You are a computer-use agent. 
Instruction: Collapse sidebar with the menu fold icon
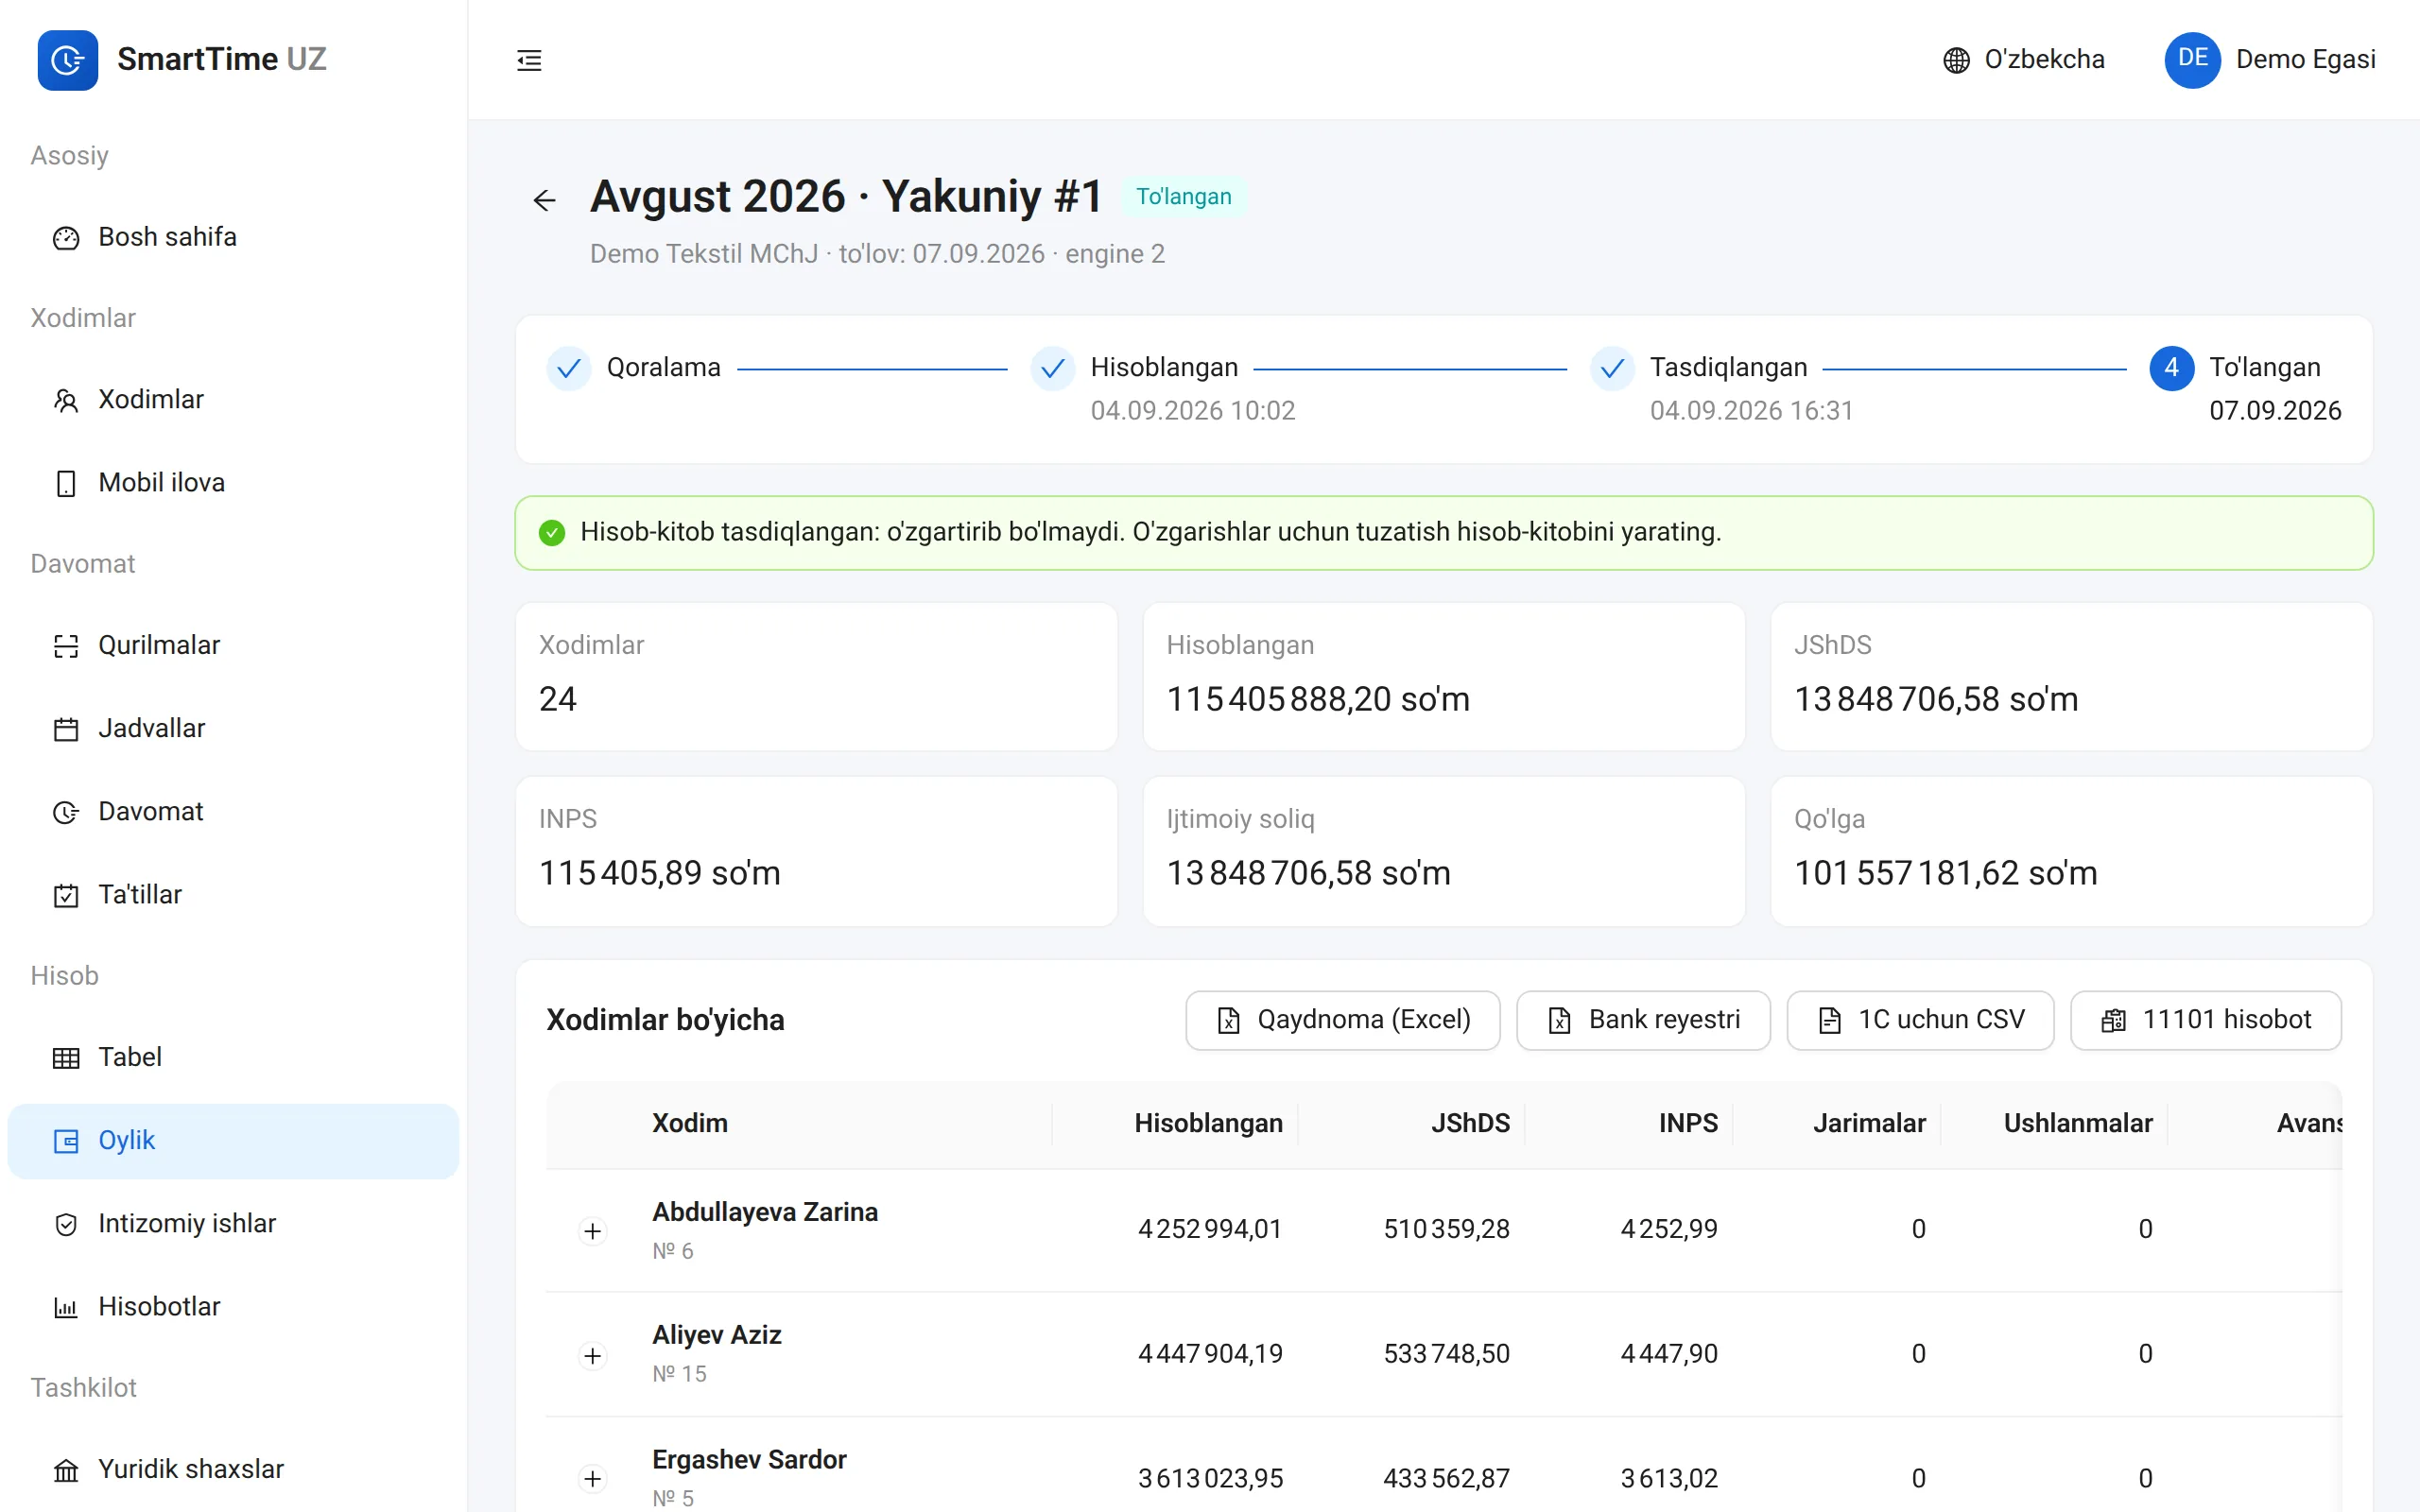pos(529,60)
